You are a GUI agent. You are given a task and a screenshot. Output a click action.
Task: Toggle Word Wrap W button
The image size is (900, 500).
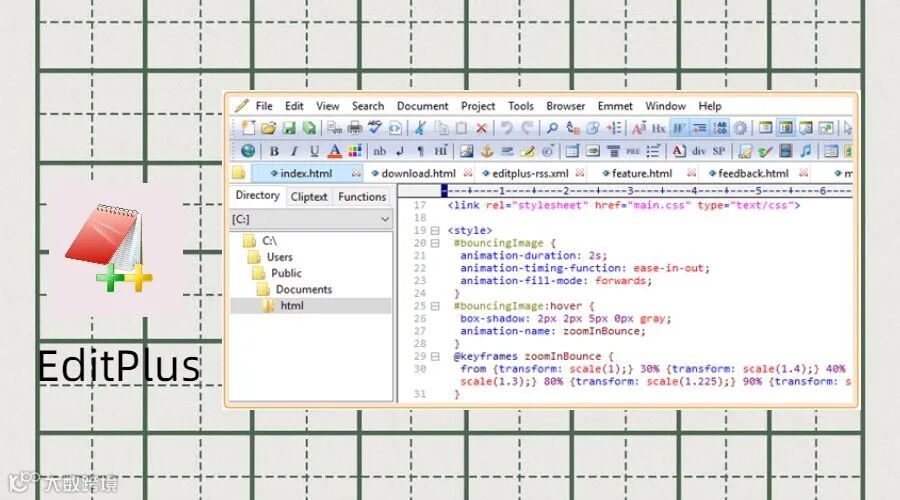pos(679,127)
